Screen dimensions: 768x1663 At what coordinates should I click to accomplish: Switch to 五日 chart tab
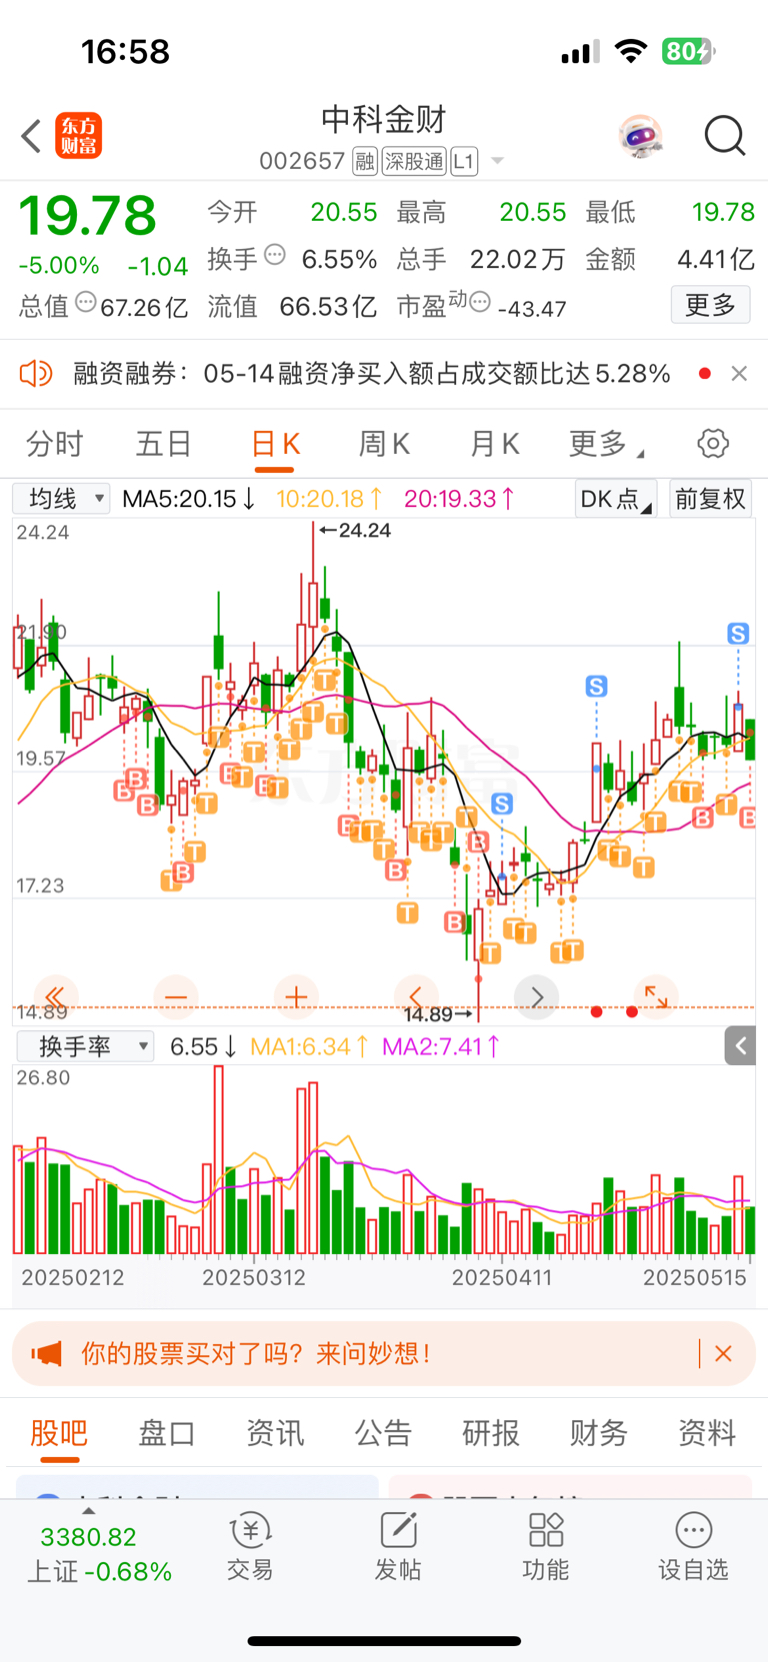163,443
